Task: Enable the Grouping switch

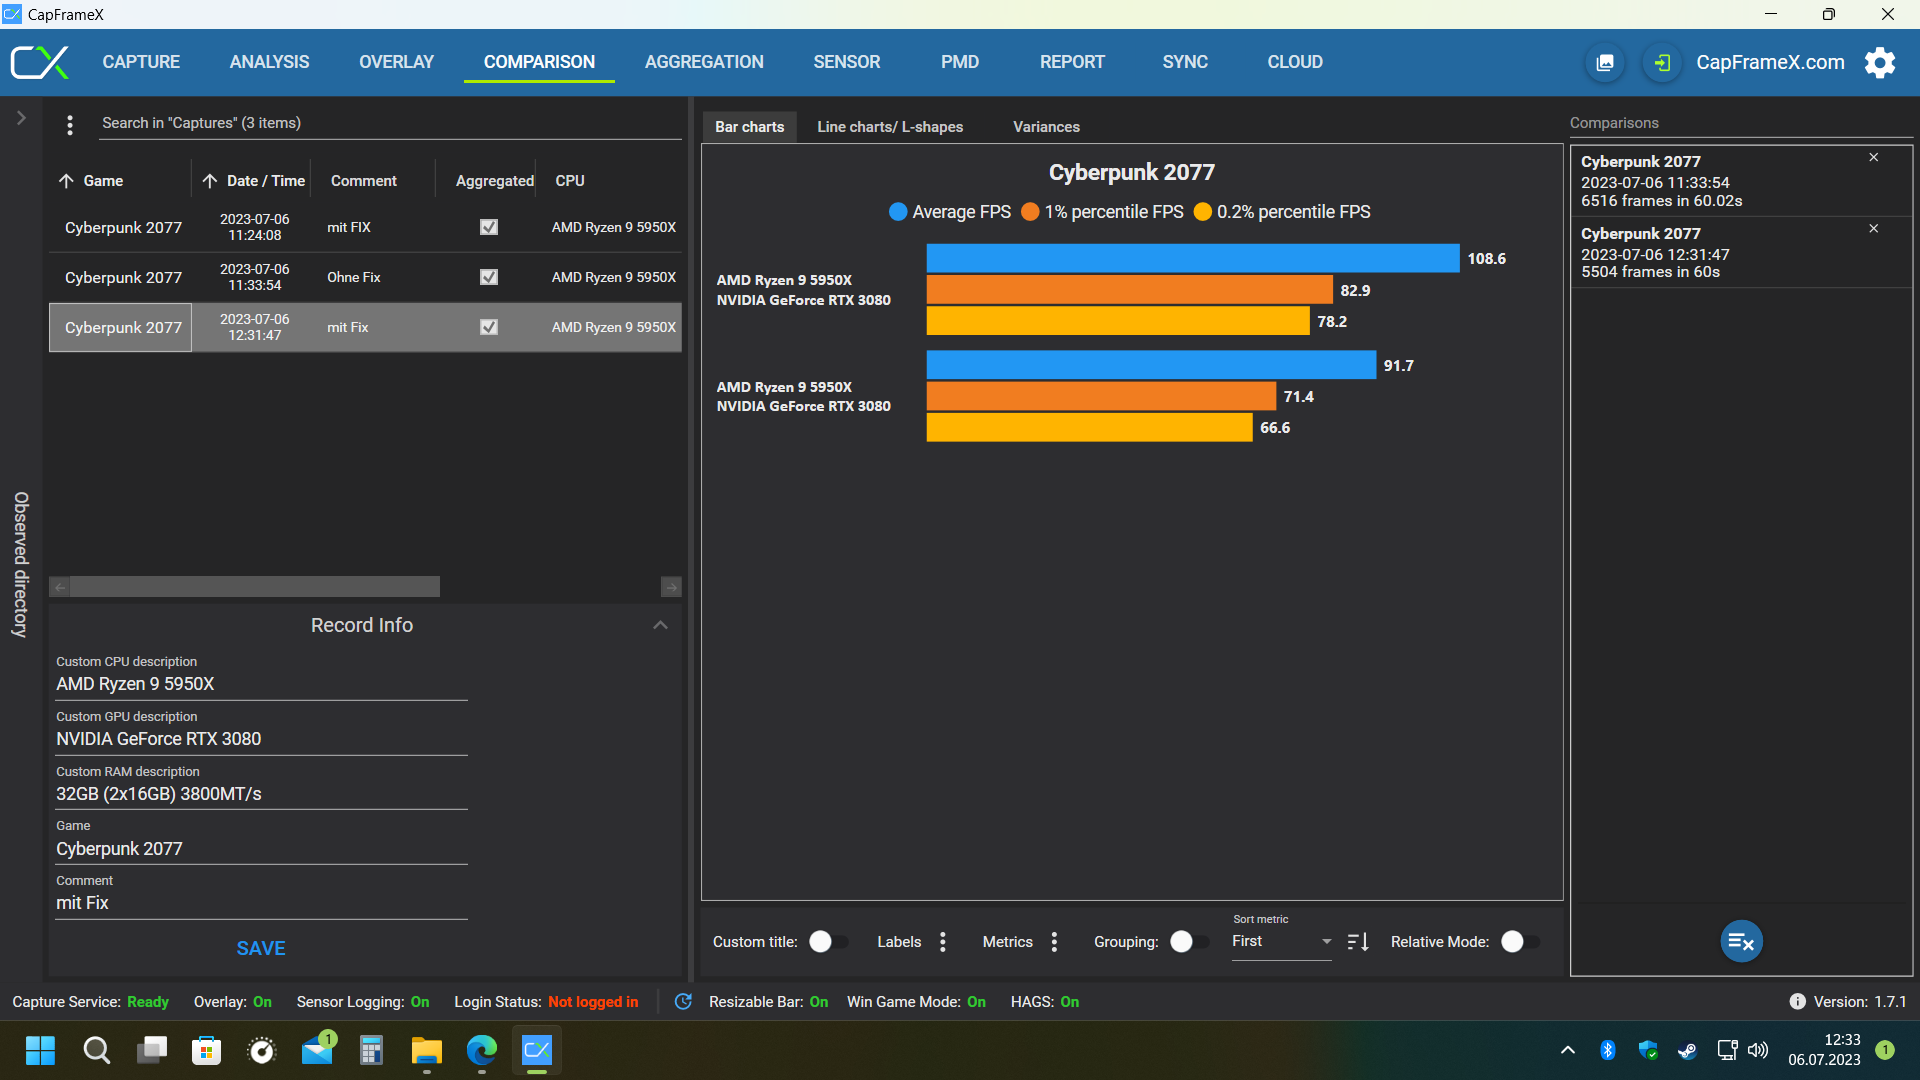Action: click(x=1189, y=942)
